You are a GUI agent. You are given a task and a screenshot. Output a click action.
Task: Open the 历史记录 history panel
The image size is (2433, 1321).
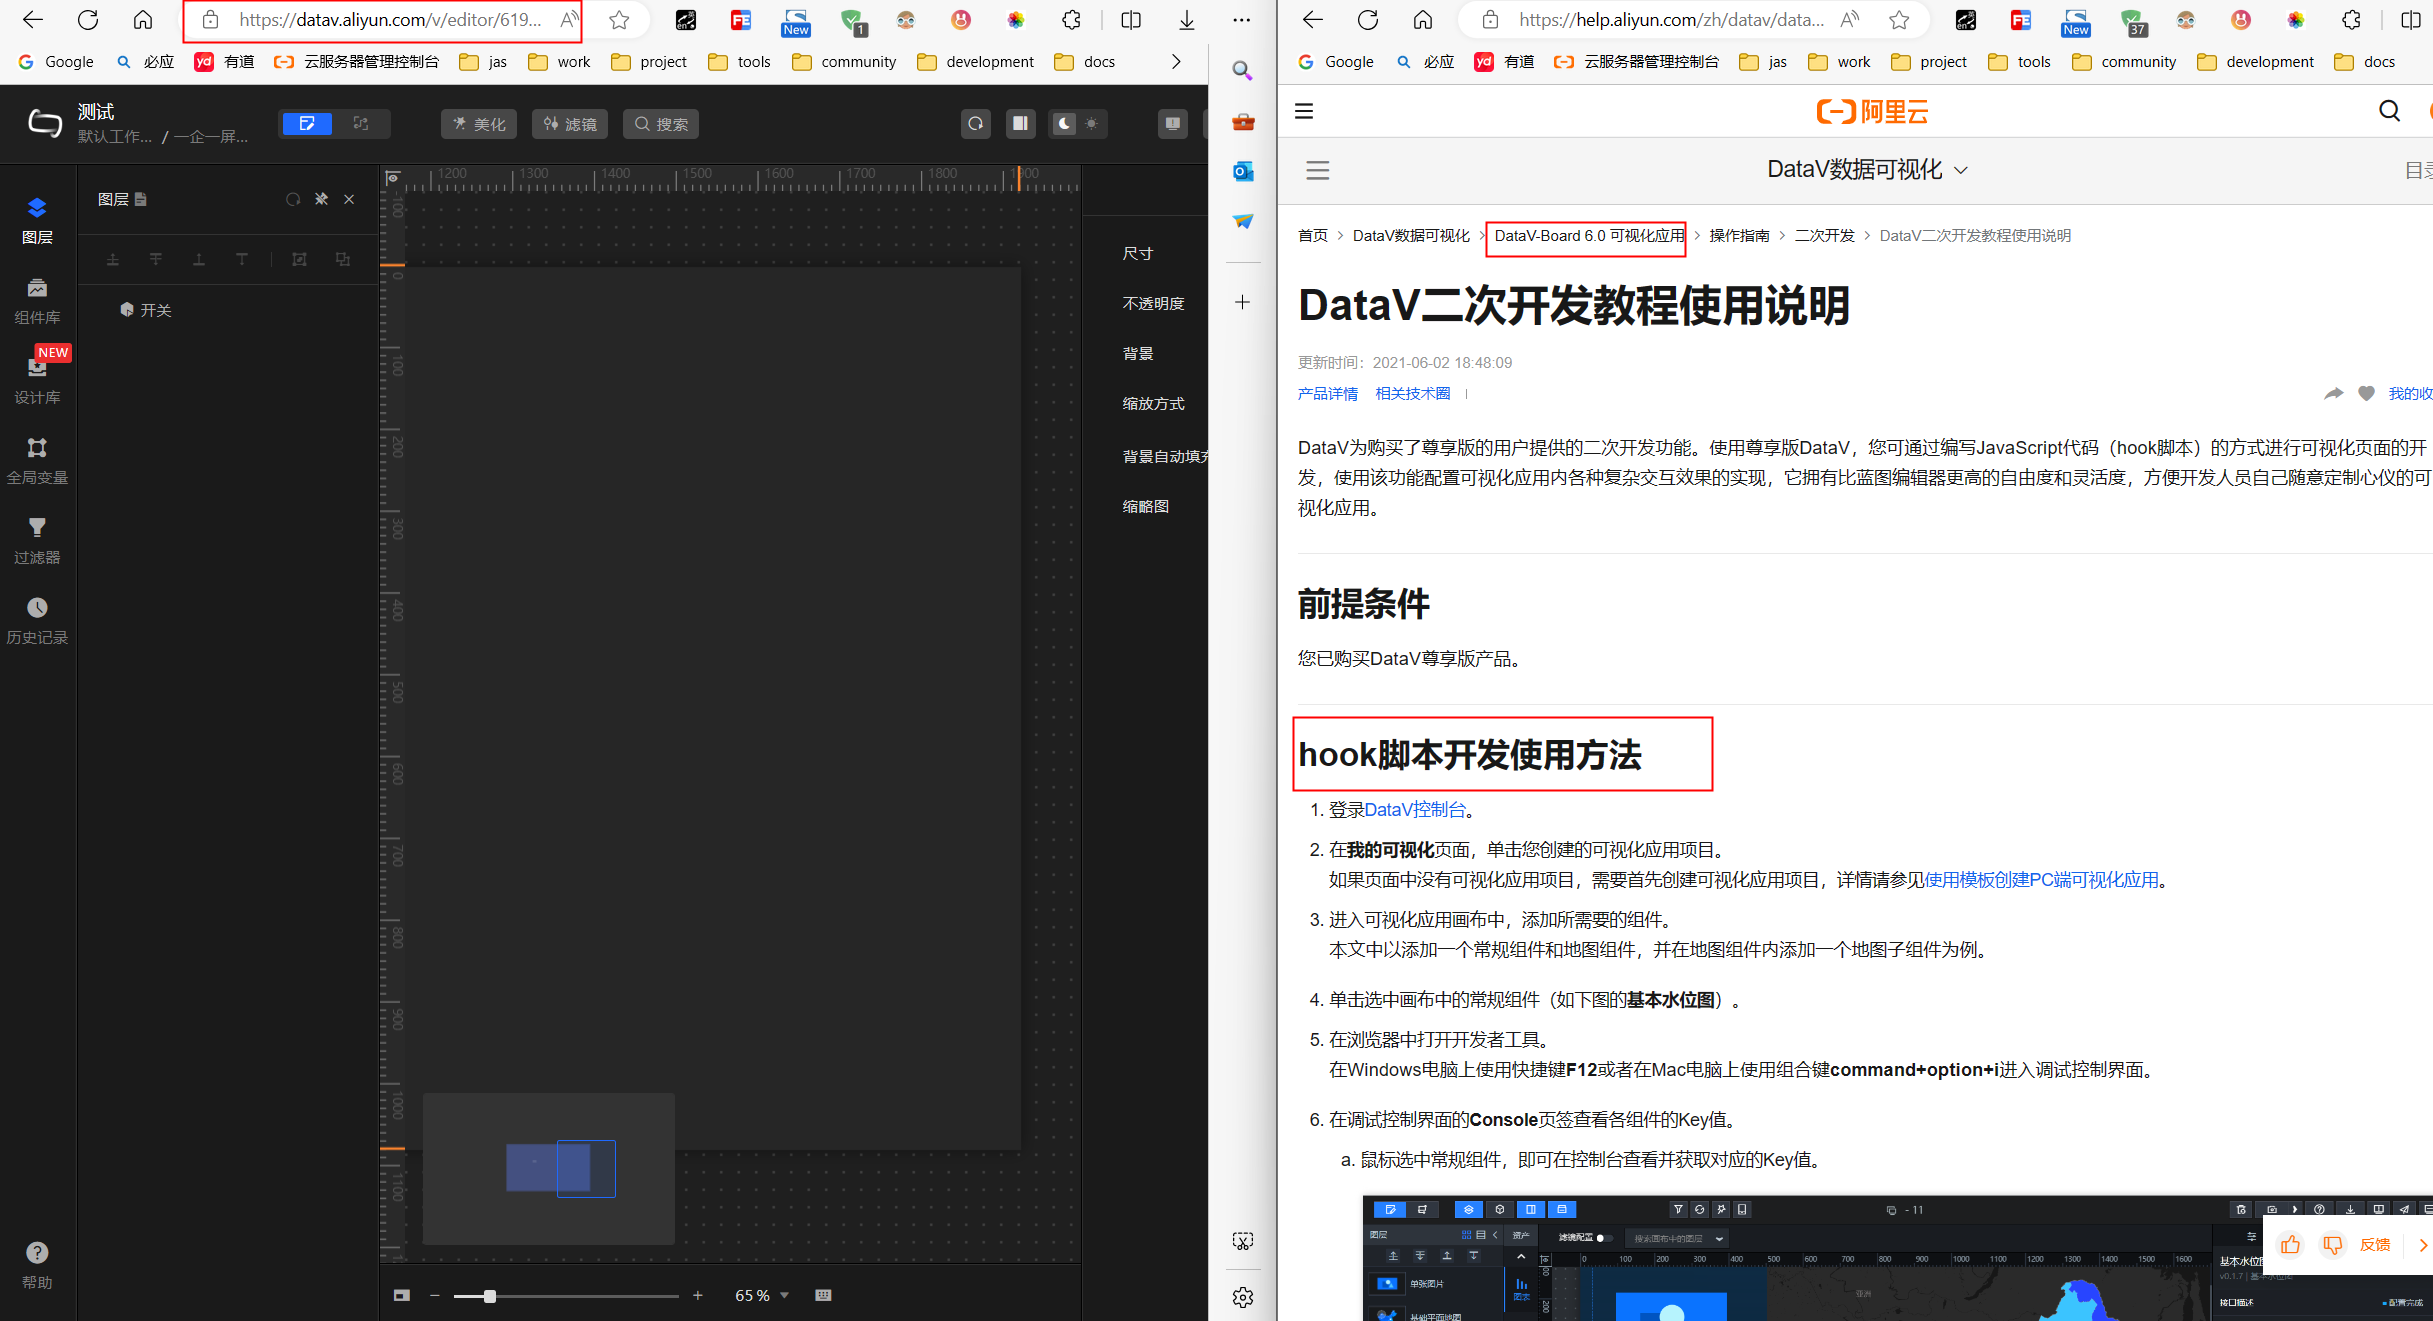pos(37,620)
